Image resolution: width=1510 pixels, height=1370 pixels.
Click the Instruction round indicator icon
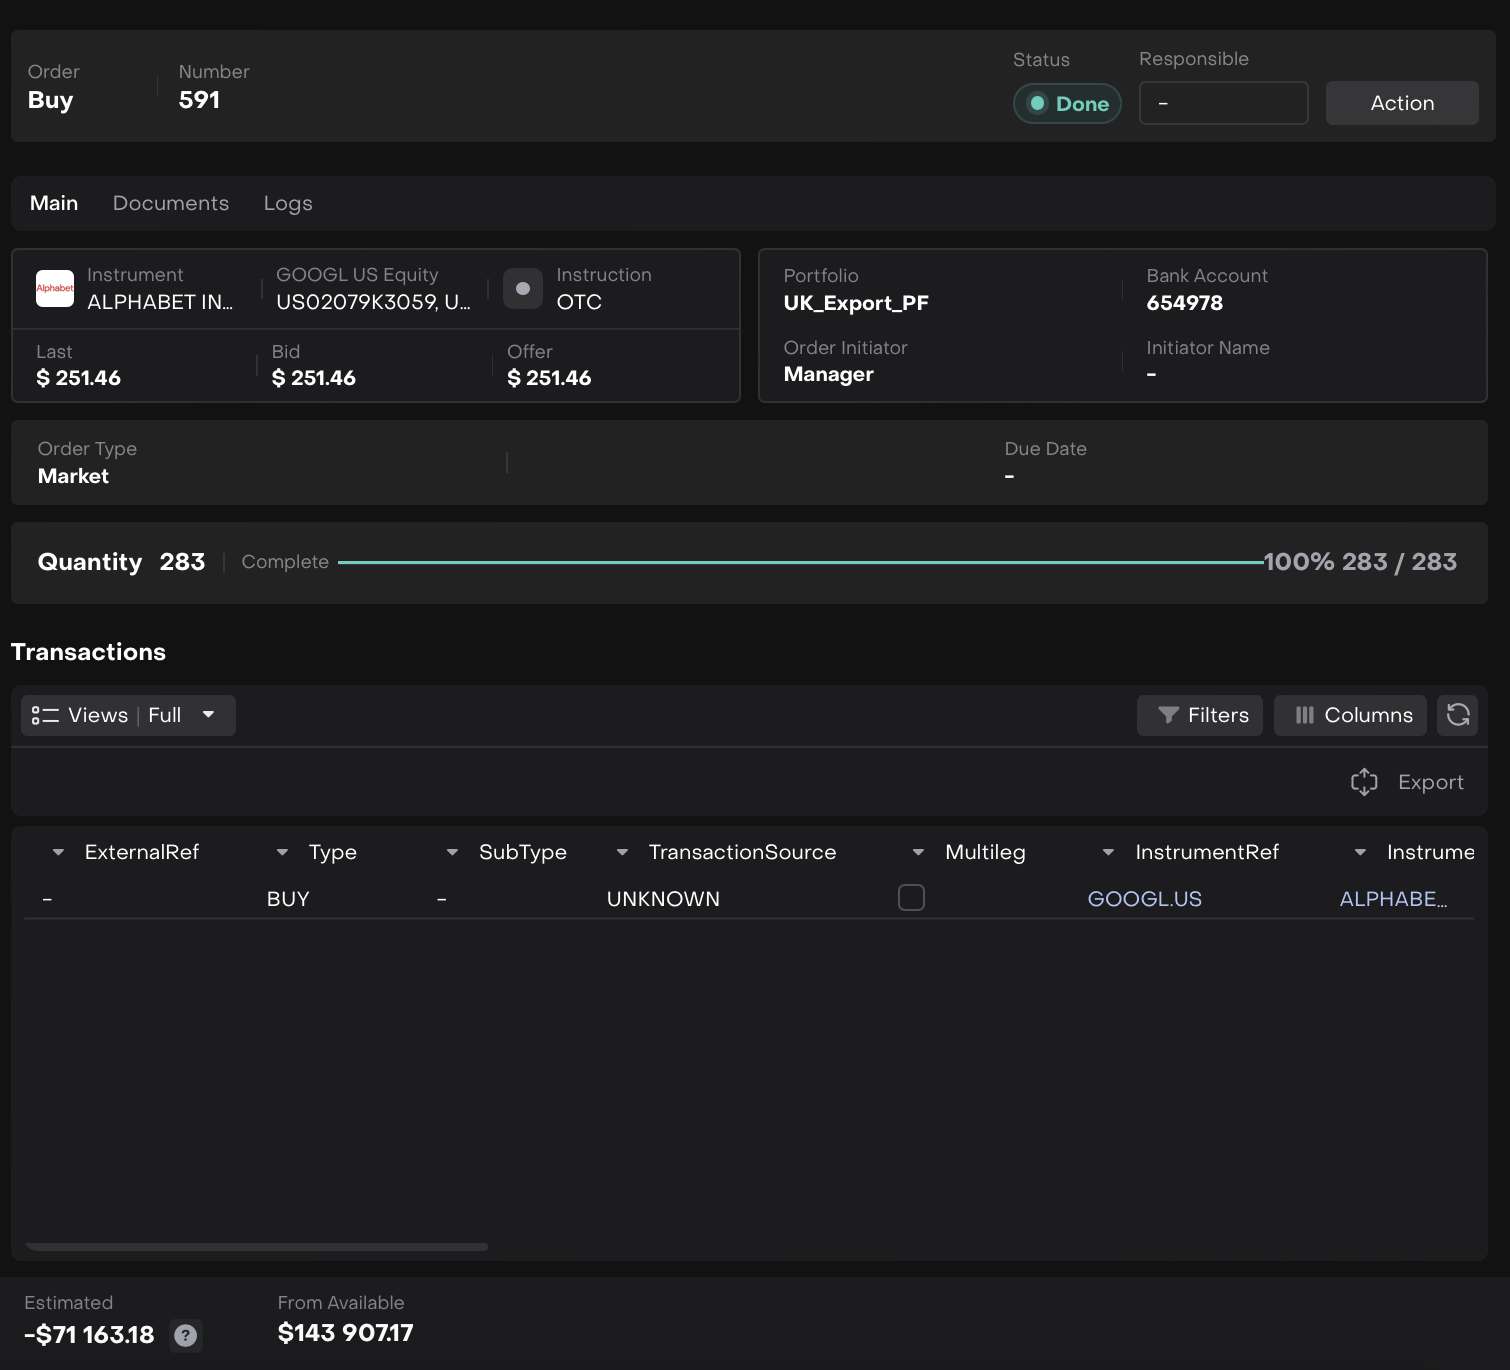(x=522, y=288)
